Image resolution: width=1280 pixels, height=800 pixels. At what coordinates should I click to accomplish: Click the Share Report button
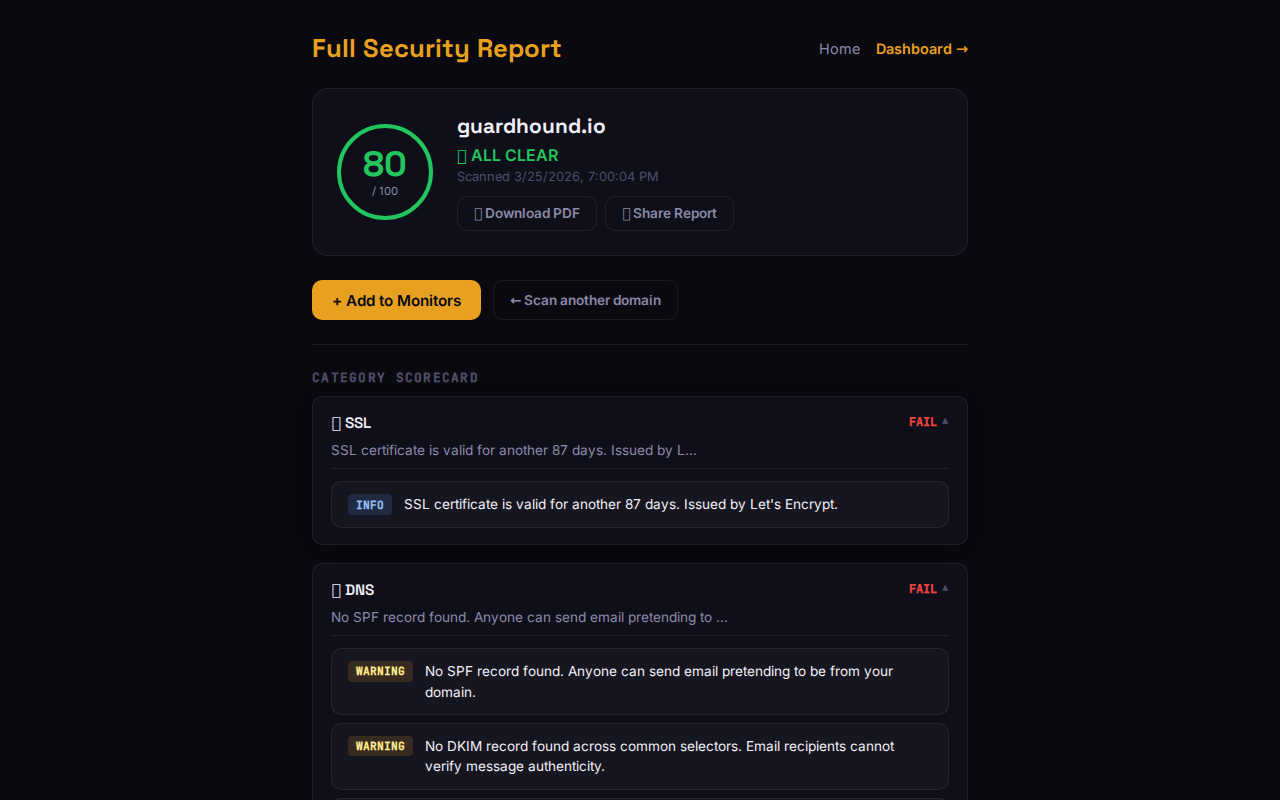point(669,213)
